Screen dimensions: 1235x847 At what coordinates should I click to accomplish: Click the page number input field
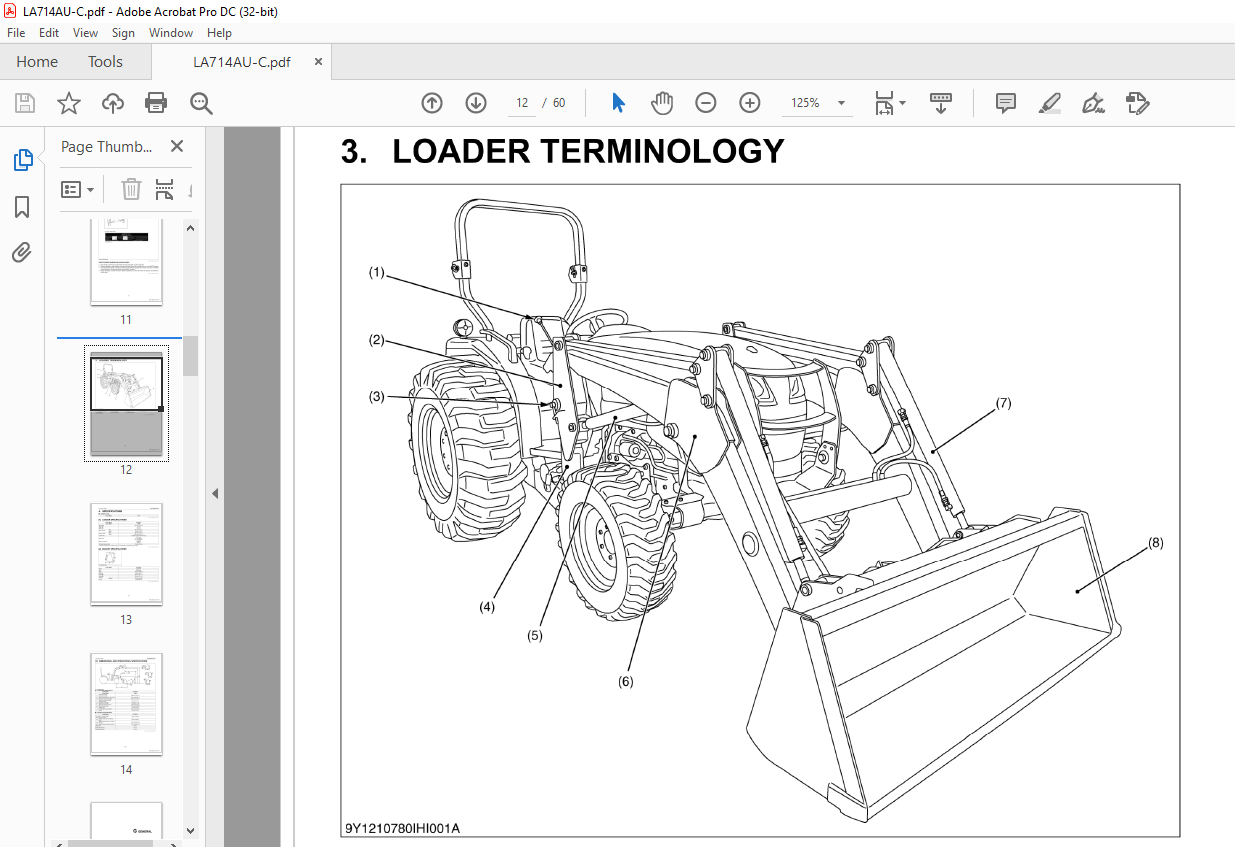pos(523,103)
